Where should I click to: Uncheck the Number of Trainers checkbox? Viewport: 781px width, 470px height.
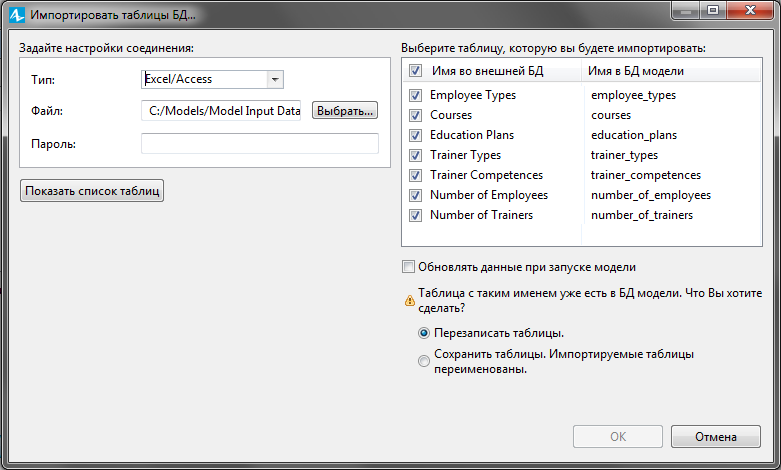[x=415, y=215]
